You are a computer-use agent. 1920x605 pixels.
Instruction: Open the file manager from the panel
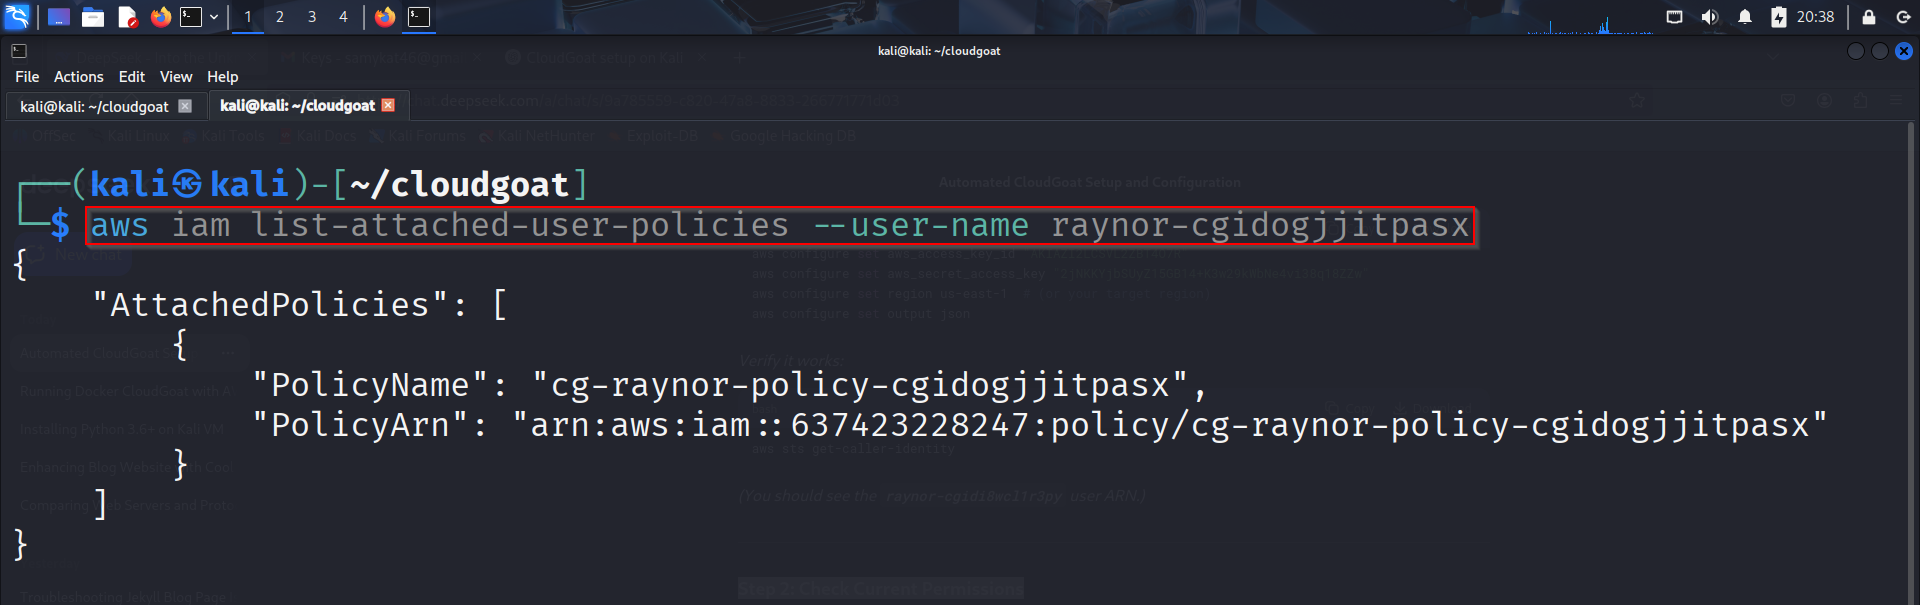(x=93, y=17)
